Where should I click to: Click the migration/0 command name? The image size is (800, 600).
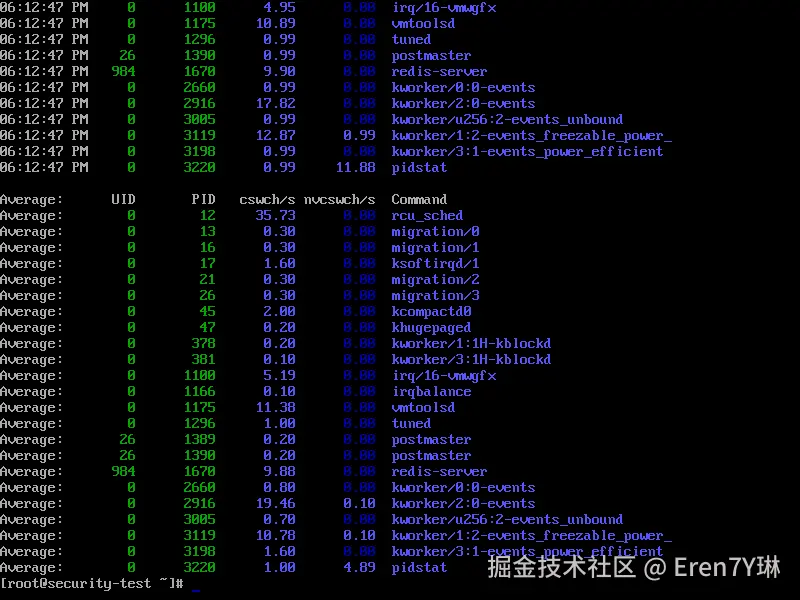(x=435, y=232)
